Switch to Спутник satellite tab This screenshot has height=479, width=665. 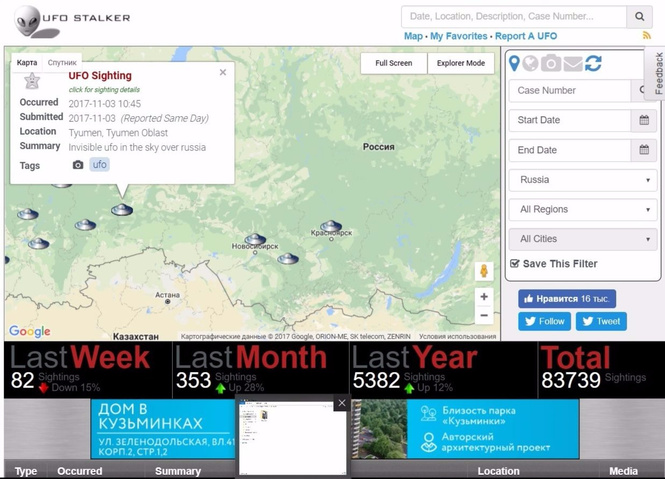[x=62, y=63]
